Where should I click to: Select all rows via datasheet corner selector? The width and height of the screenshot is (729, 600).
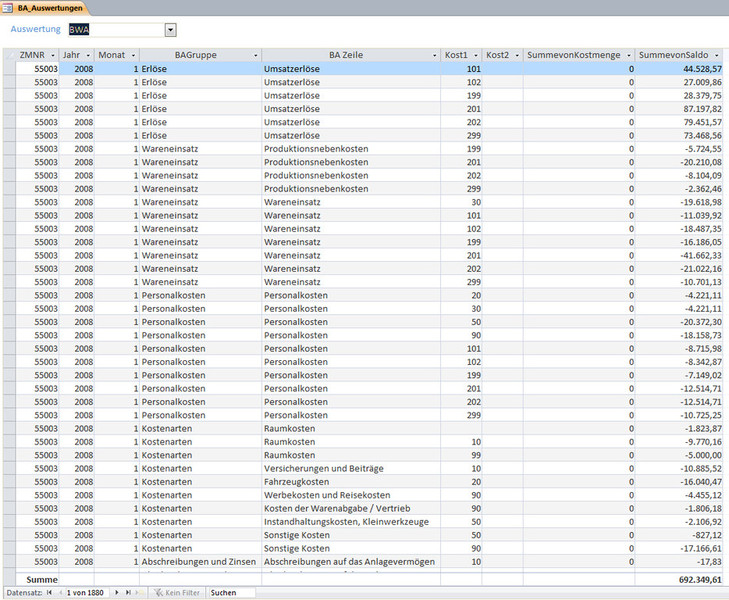[x=9, y=55]
